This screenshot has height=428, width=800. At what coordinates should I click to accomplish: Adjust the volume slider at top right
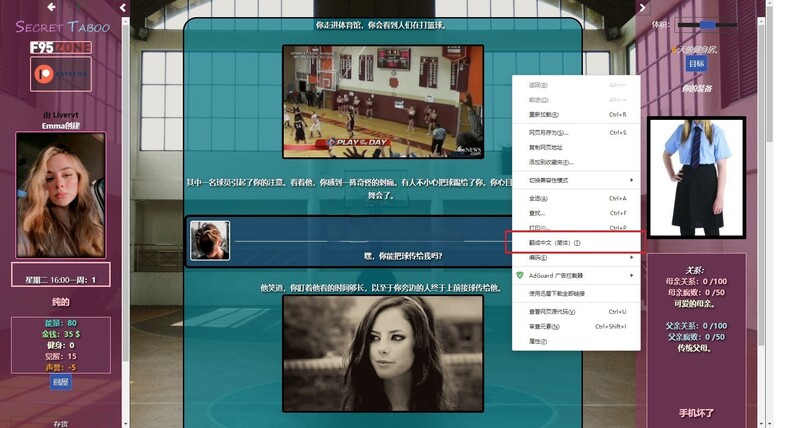(x=708, y=24)
